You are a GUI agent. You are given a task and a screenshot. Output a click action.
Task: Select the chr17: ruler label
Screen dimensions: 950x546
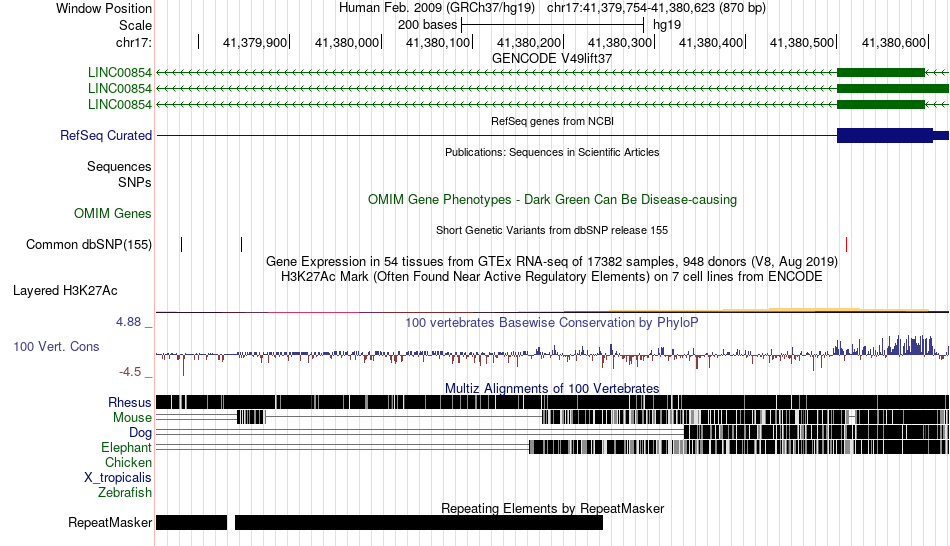[133, 42]
